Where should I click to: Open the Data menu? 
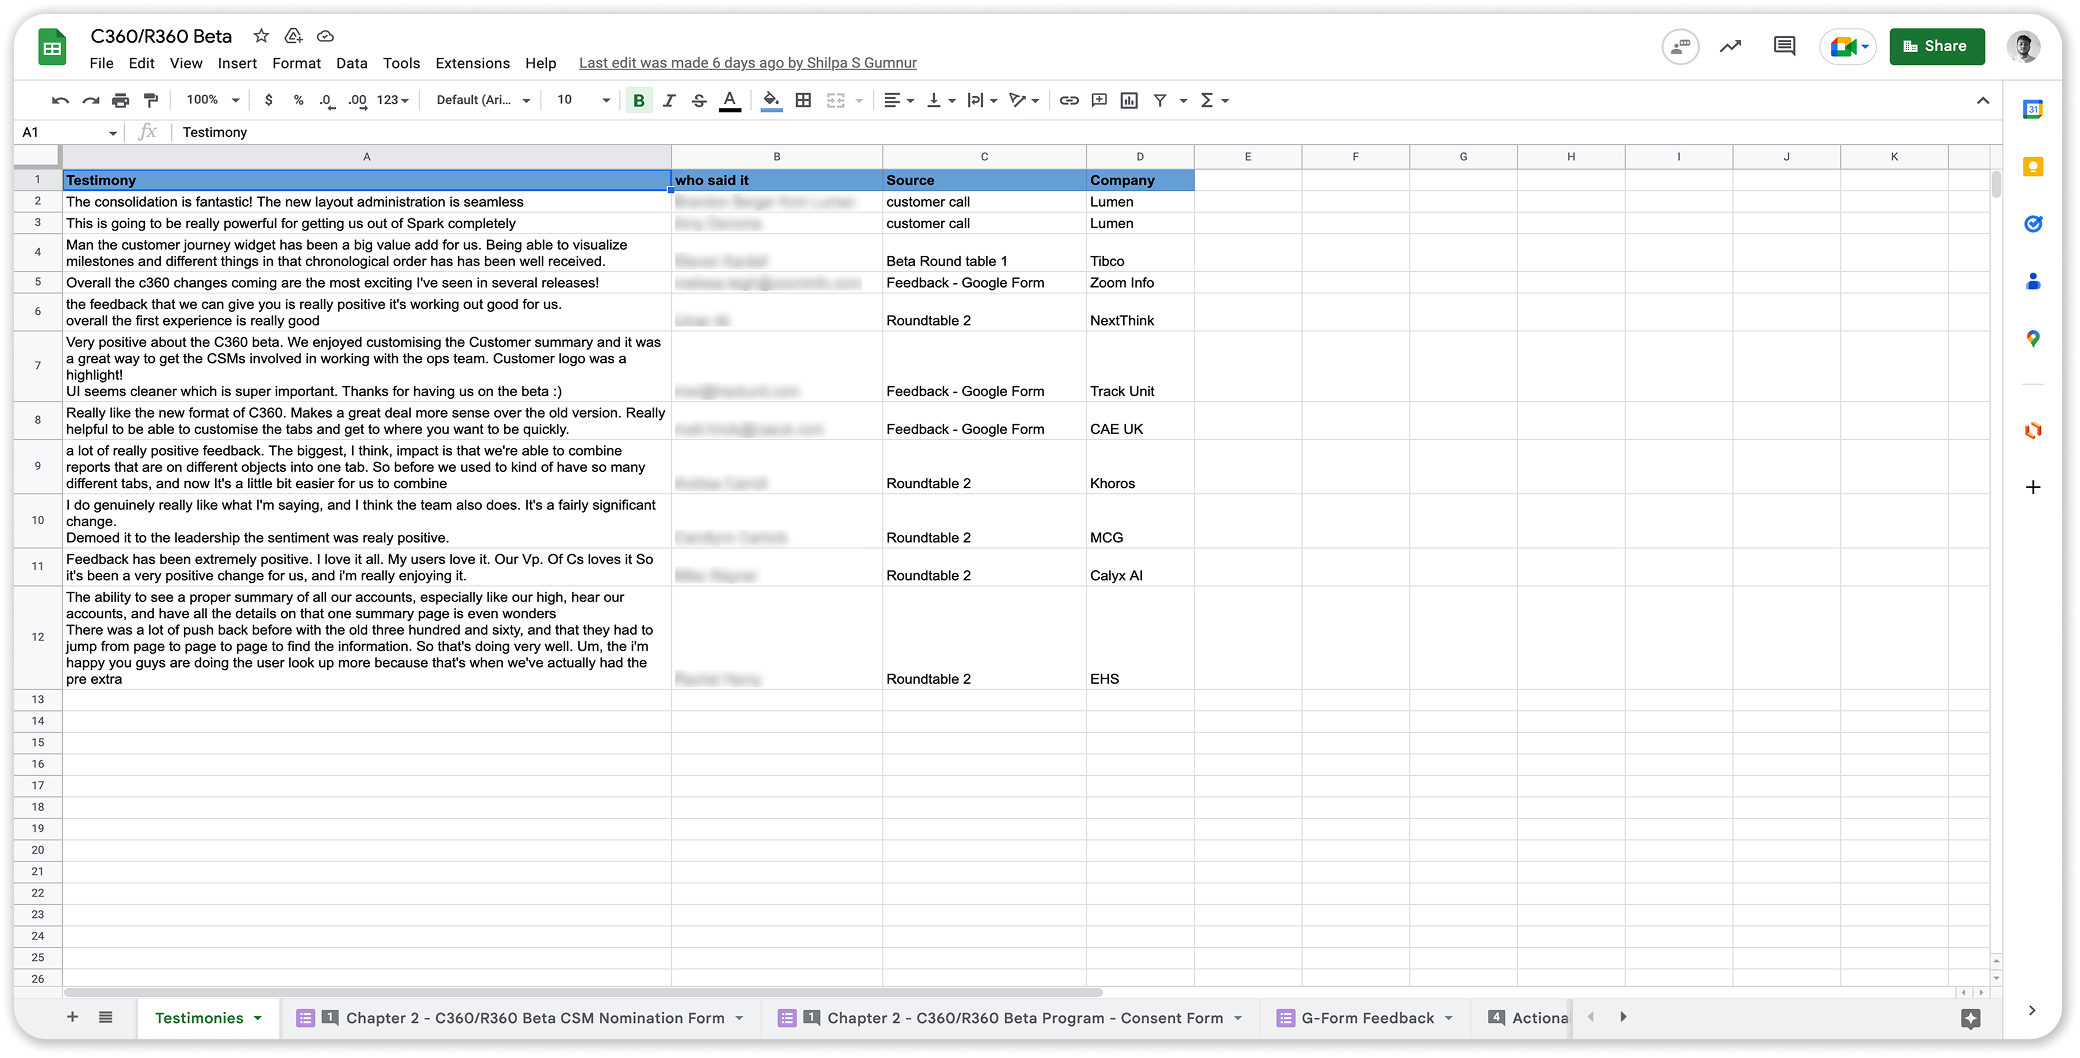coord(351,63)
